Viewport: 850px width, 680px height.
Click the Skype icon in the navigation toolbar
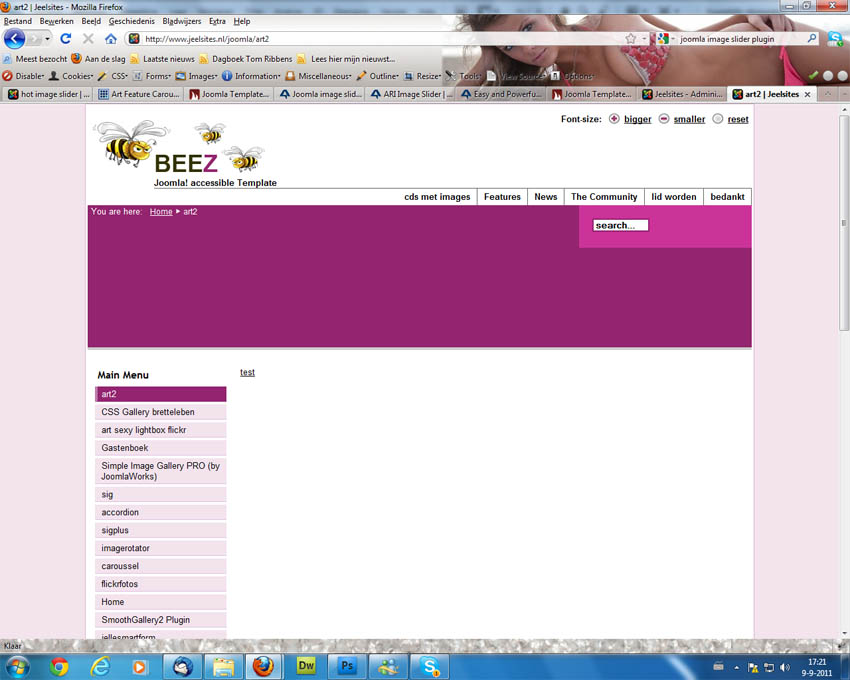pyautogui.click(x=835, y=39)
